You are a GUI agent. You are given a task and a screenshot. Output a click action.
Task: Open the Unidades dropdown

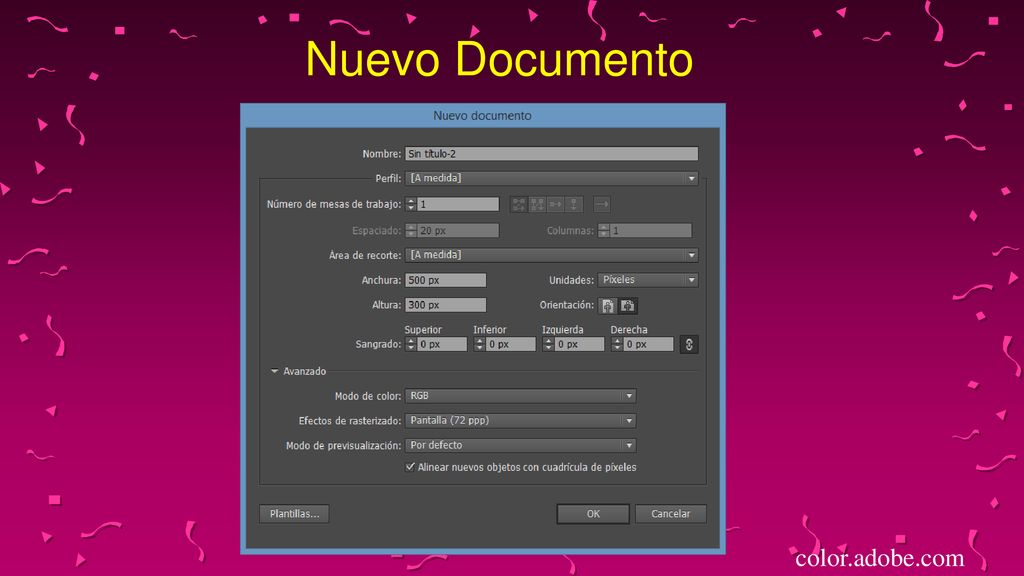[x=648, y=280]
